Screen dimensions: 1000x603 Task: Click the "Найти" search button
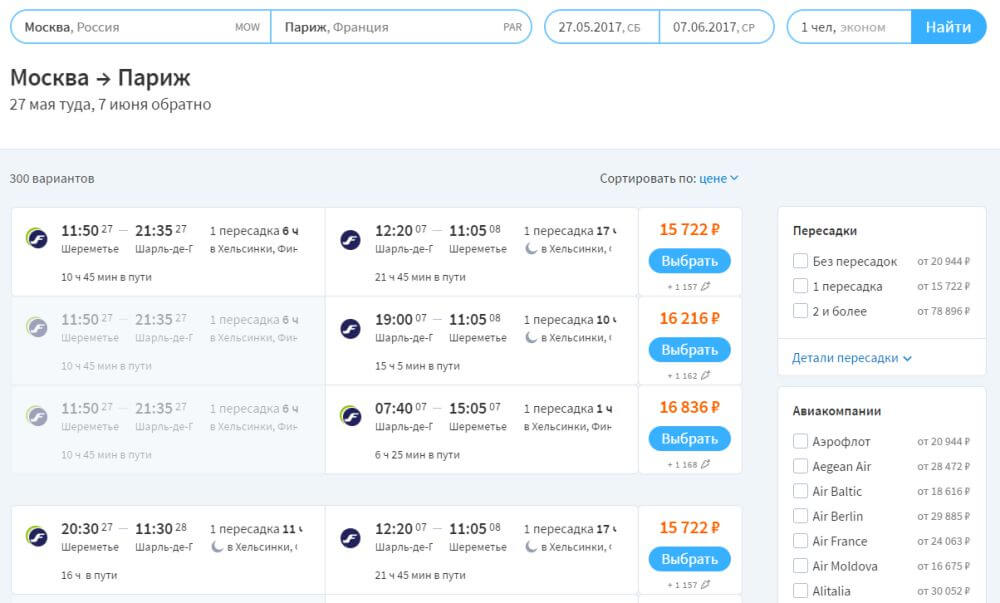click(948, 27)
